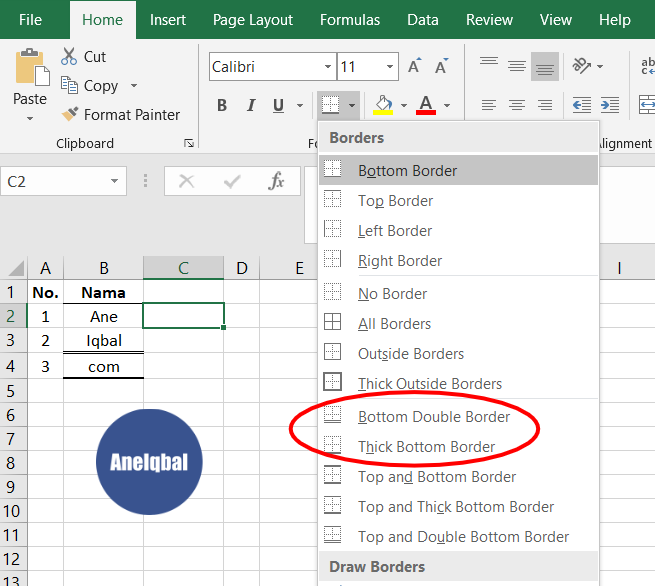This screenshot has width=655, height=586.
Task: Center text horizontally
Action: coord(517,104)
